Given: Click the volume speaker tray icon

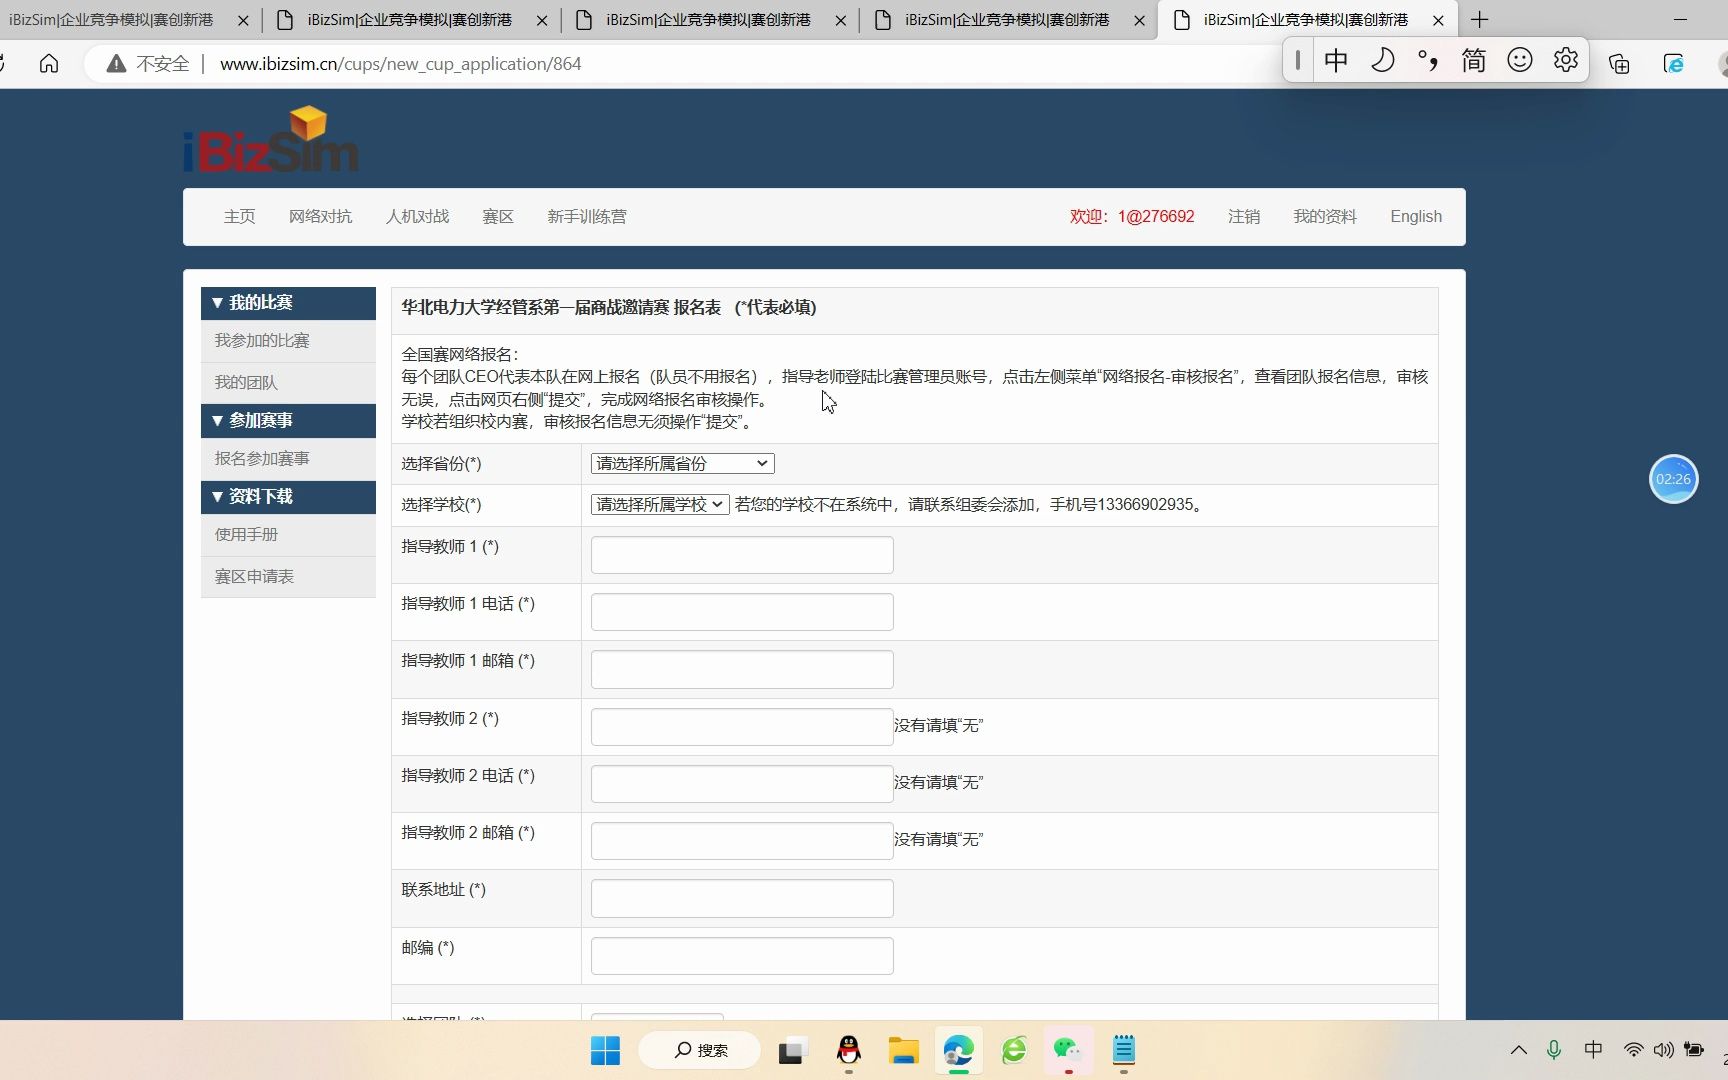Looking at the screenshot, I should tap(1663, 1050).
